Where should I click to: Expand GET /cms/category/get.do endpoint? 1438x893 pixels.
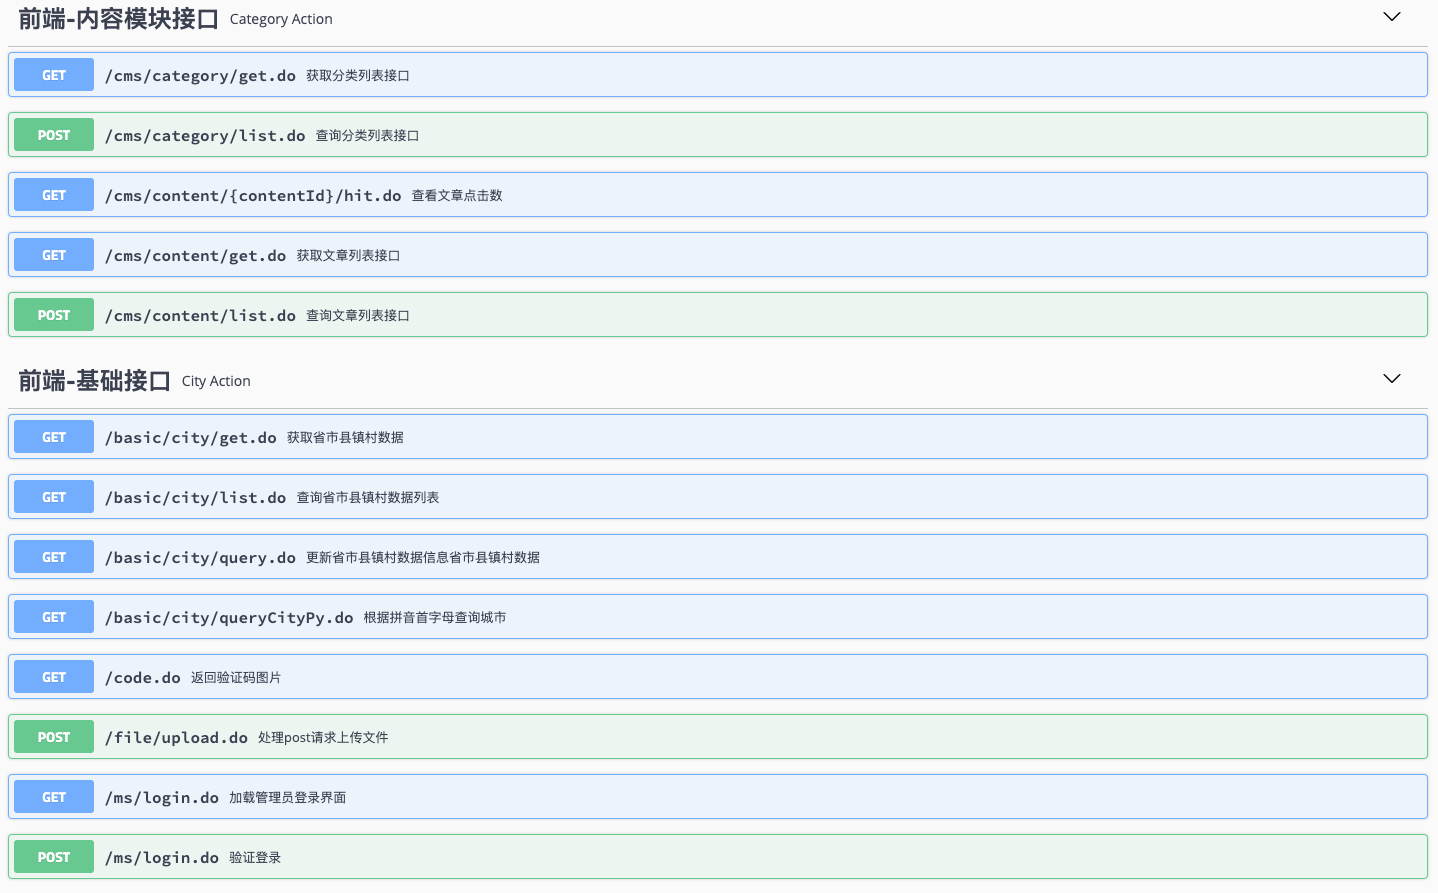coord(200,76)
